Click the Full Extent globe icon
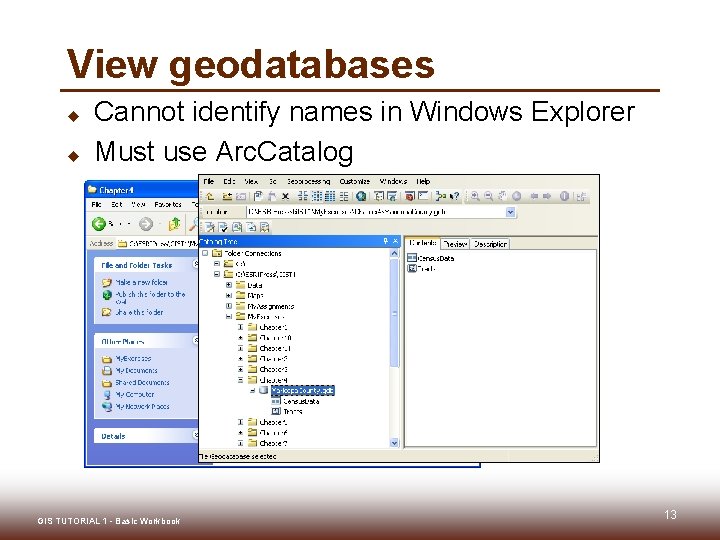The height and width of the screenshot is (540, 720). [517, 197]
